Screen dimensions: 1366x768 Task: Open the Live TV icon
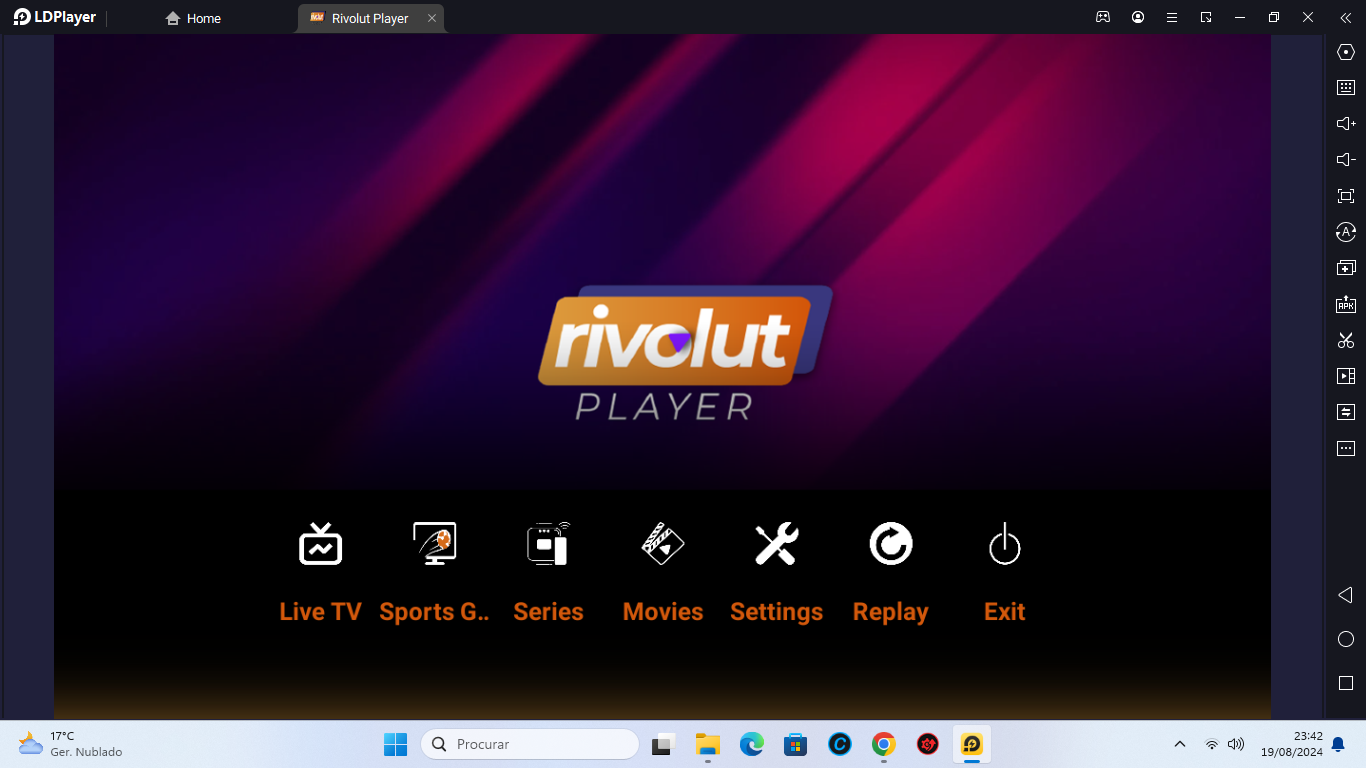[x=320, y=544]
